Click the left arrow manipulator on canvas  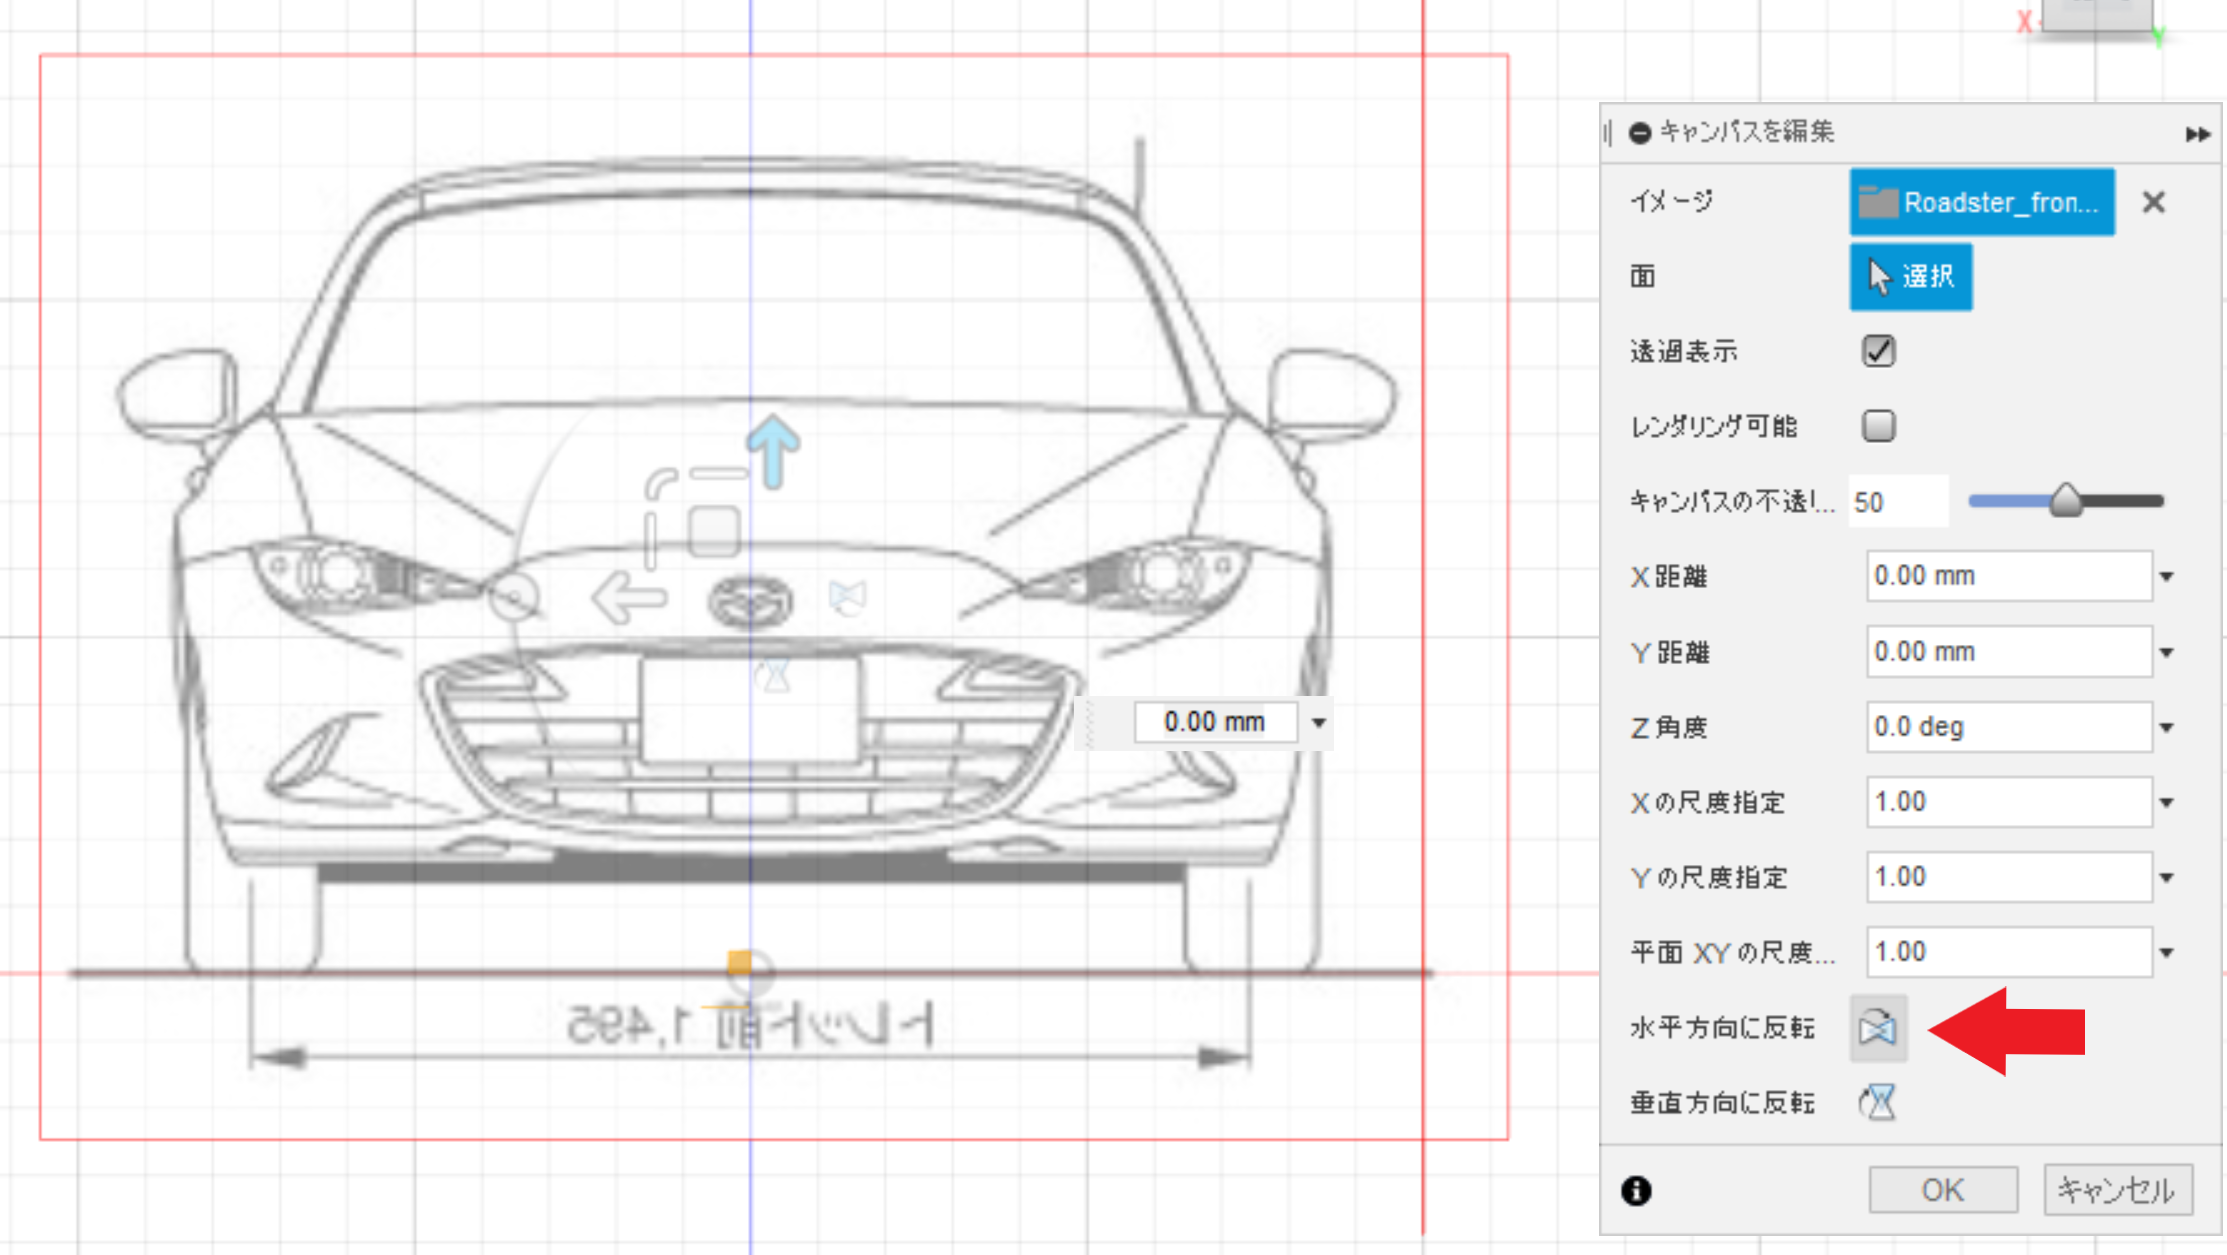(x=629, y=598)
